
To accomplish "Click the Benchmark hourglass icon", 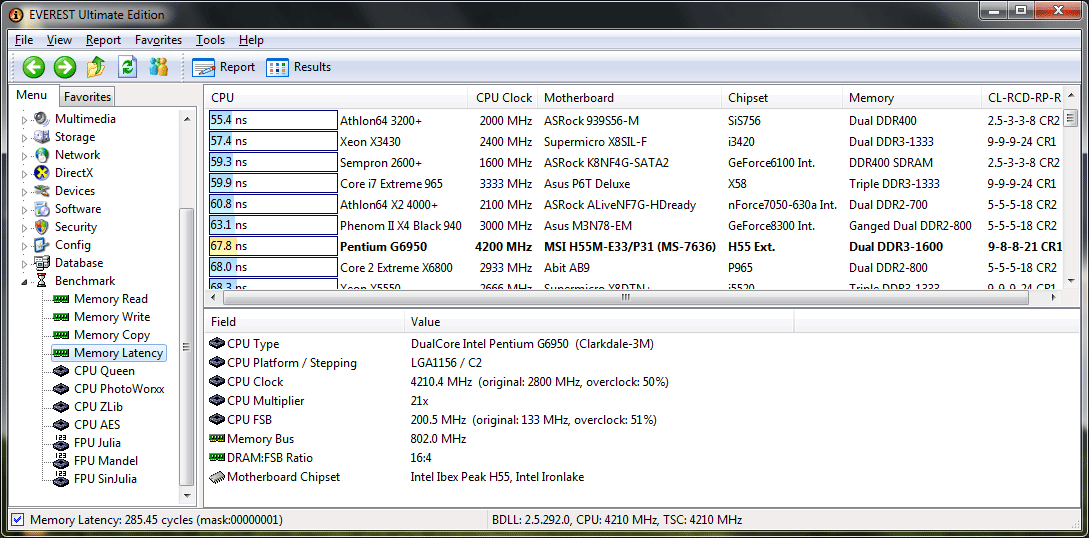I will [42, 281].
